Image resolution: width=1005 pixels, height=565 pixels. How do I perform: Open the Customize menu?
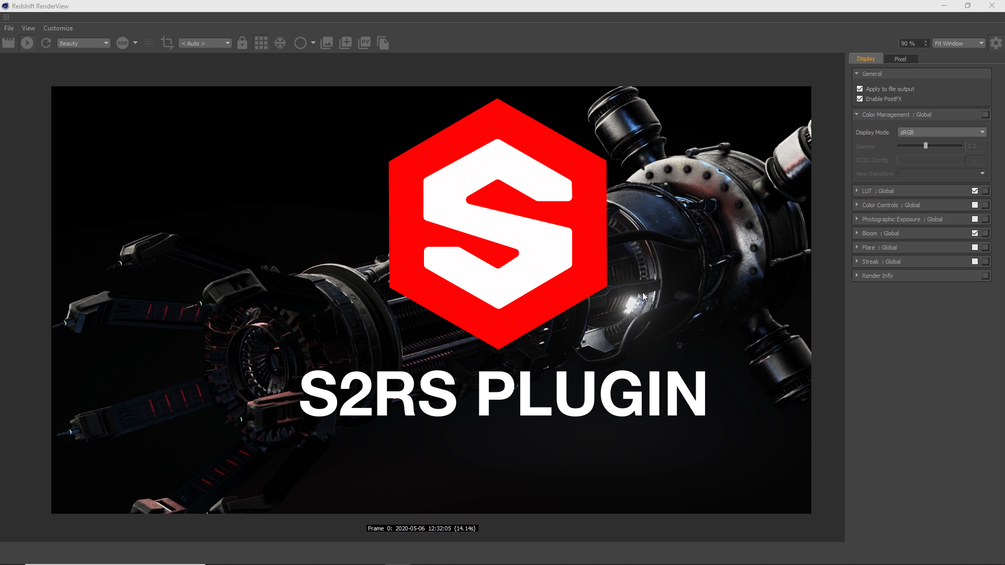[x=58, y=28]
